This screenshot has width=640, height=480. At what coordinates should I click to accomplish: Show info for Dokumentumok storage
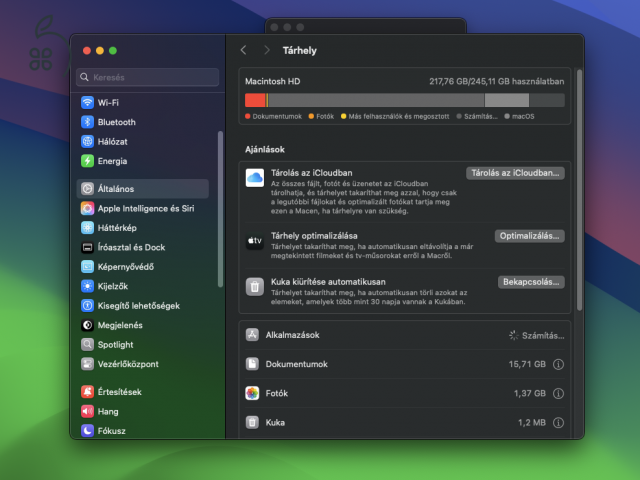558,365
